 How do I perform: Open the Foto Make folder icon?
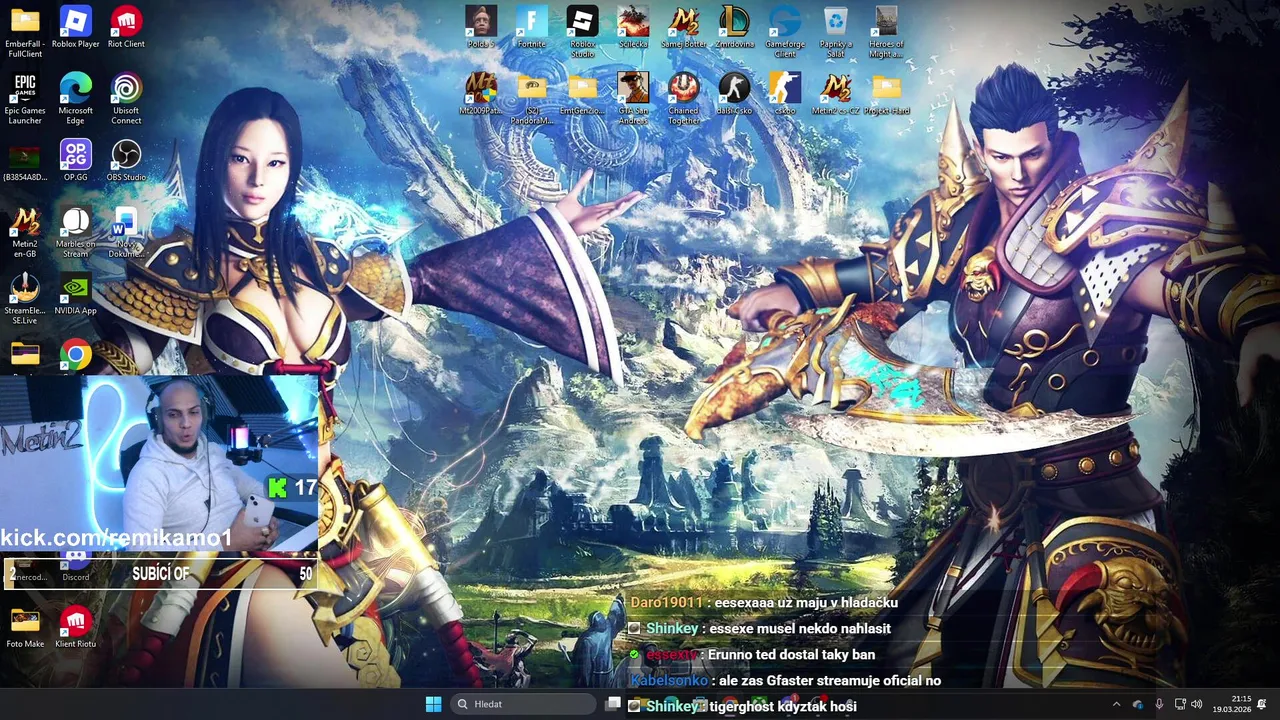click(x=25, y=627)
